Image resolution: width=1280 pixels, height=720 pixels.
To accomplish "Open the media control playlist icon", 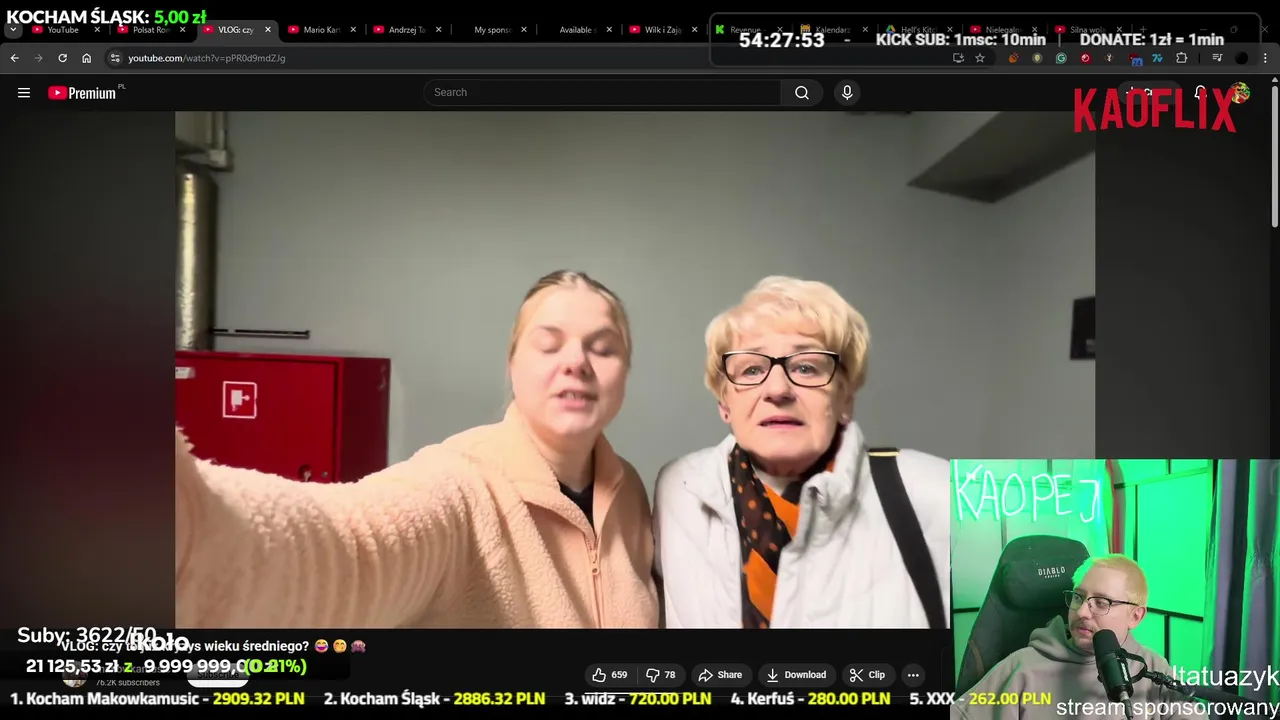I will tap(1217, 58).
